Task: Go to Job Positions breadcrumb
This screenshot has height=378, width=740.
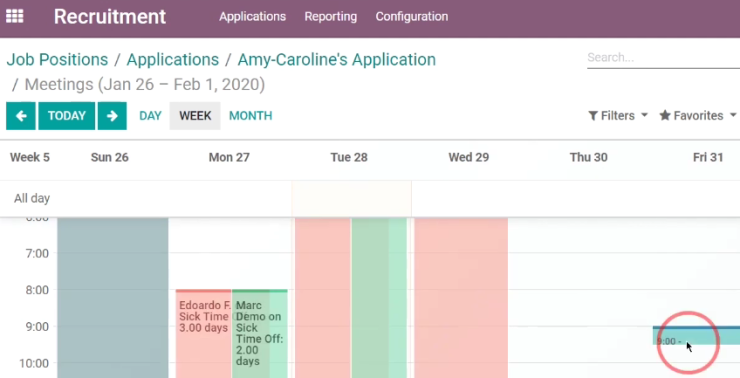Action: coord(57,59)
